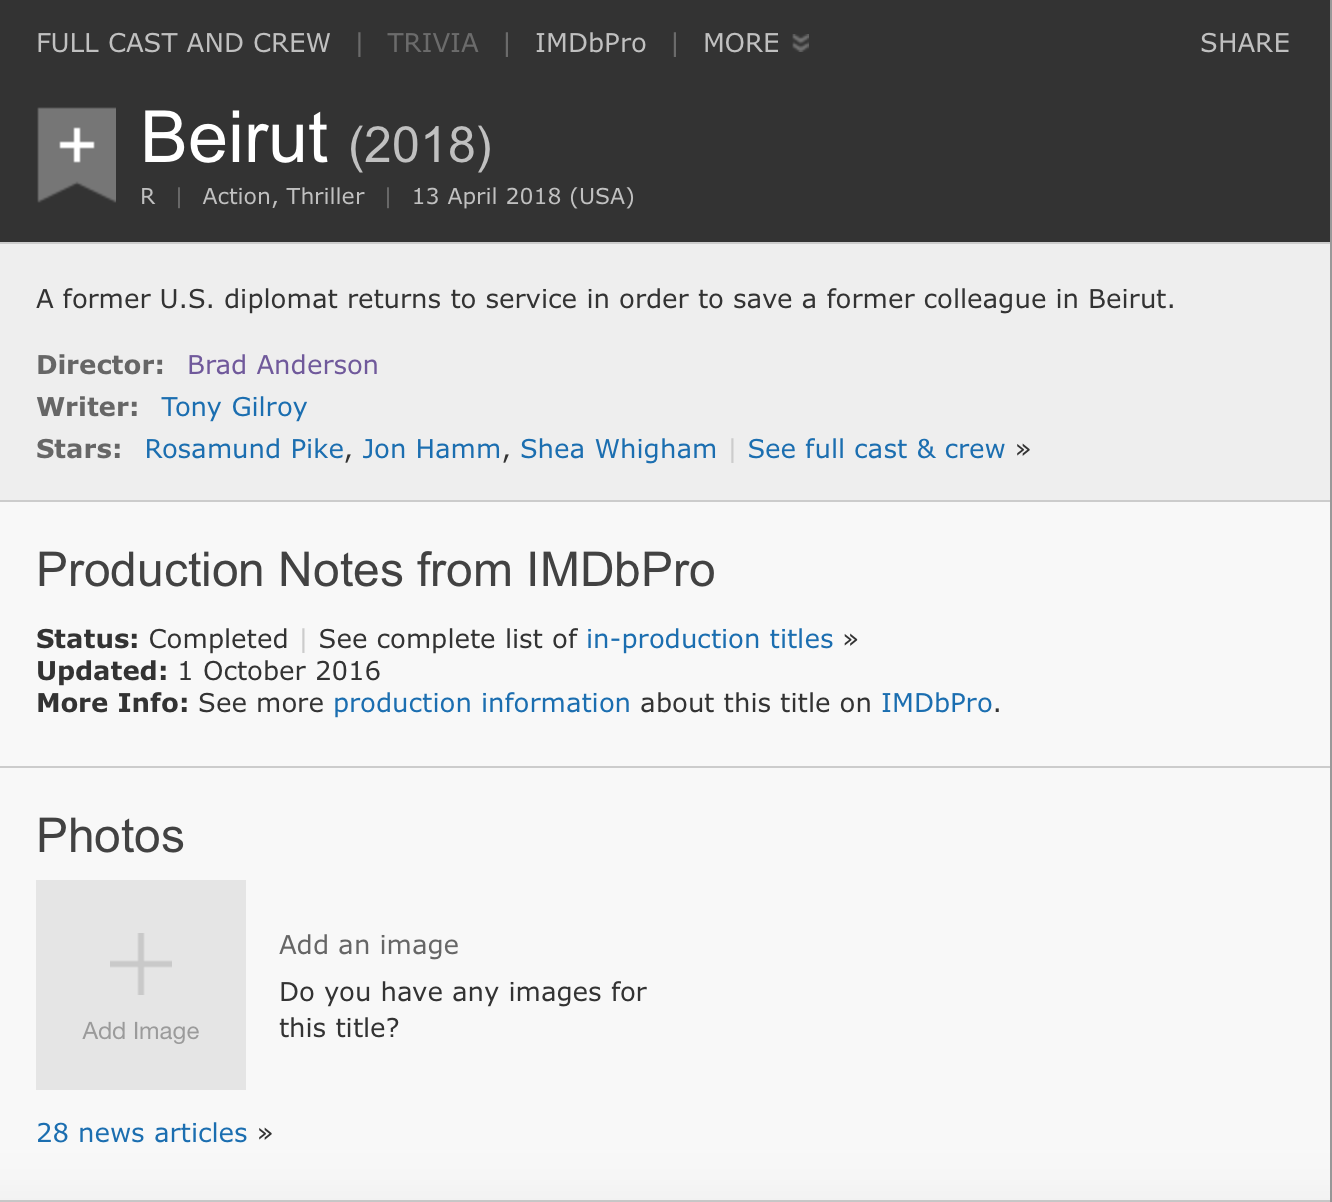1332x1202 pixels.
Task: Click the Add Image label text
Action: (x=141, y=1031)
